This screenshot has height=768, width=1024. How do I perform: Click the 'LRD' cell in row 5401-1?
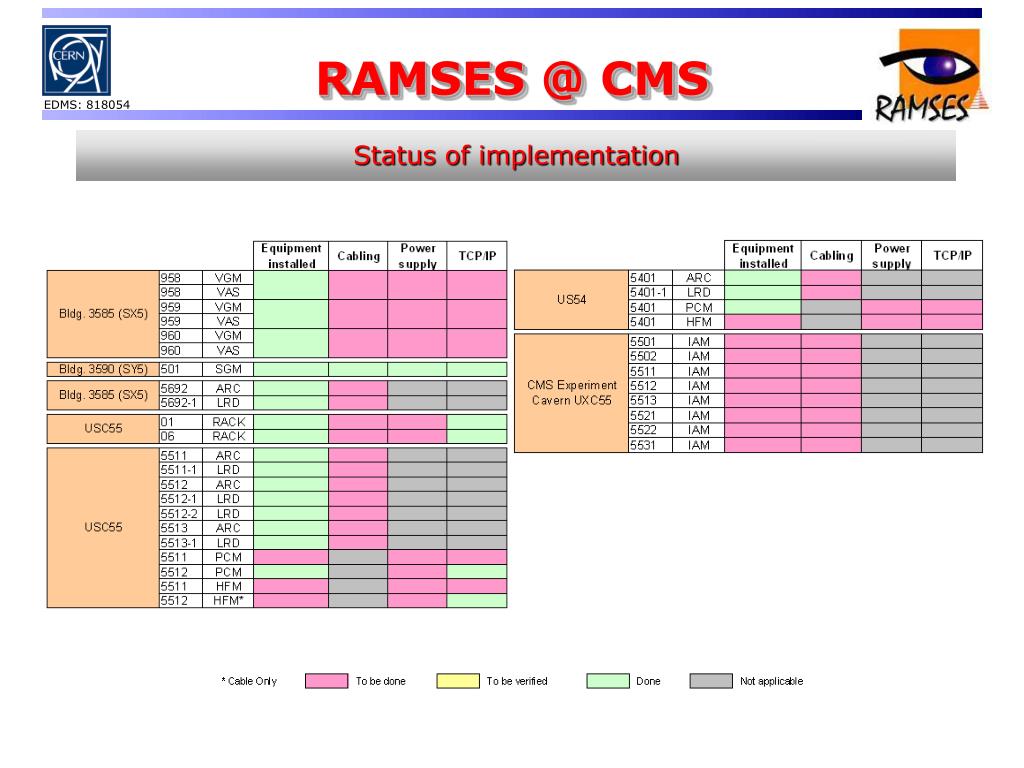pos(699,293)
